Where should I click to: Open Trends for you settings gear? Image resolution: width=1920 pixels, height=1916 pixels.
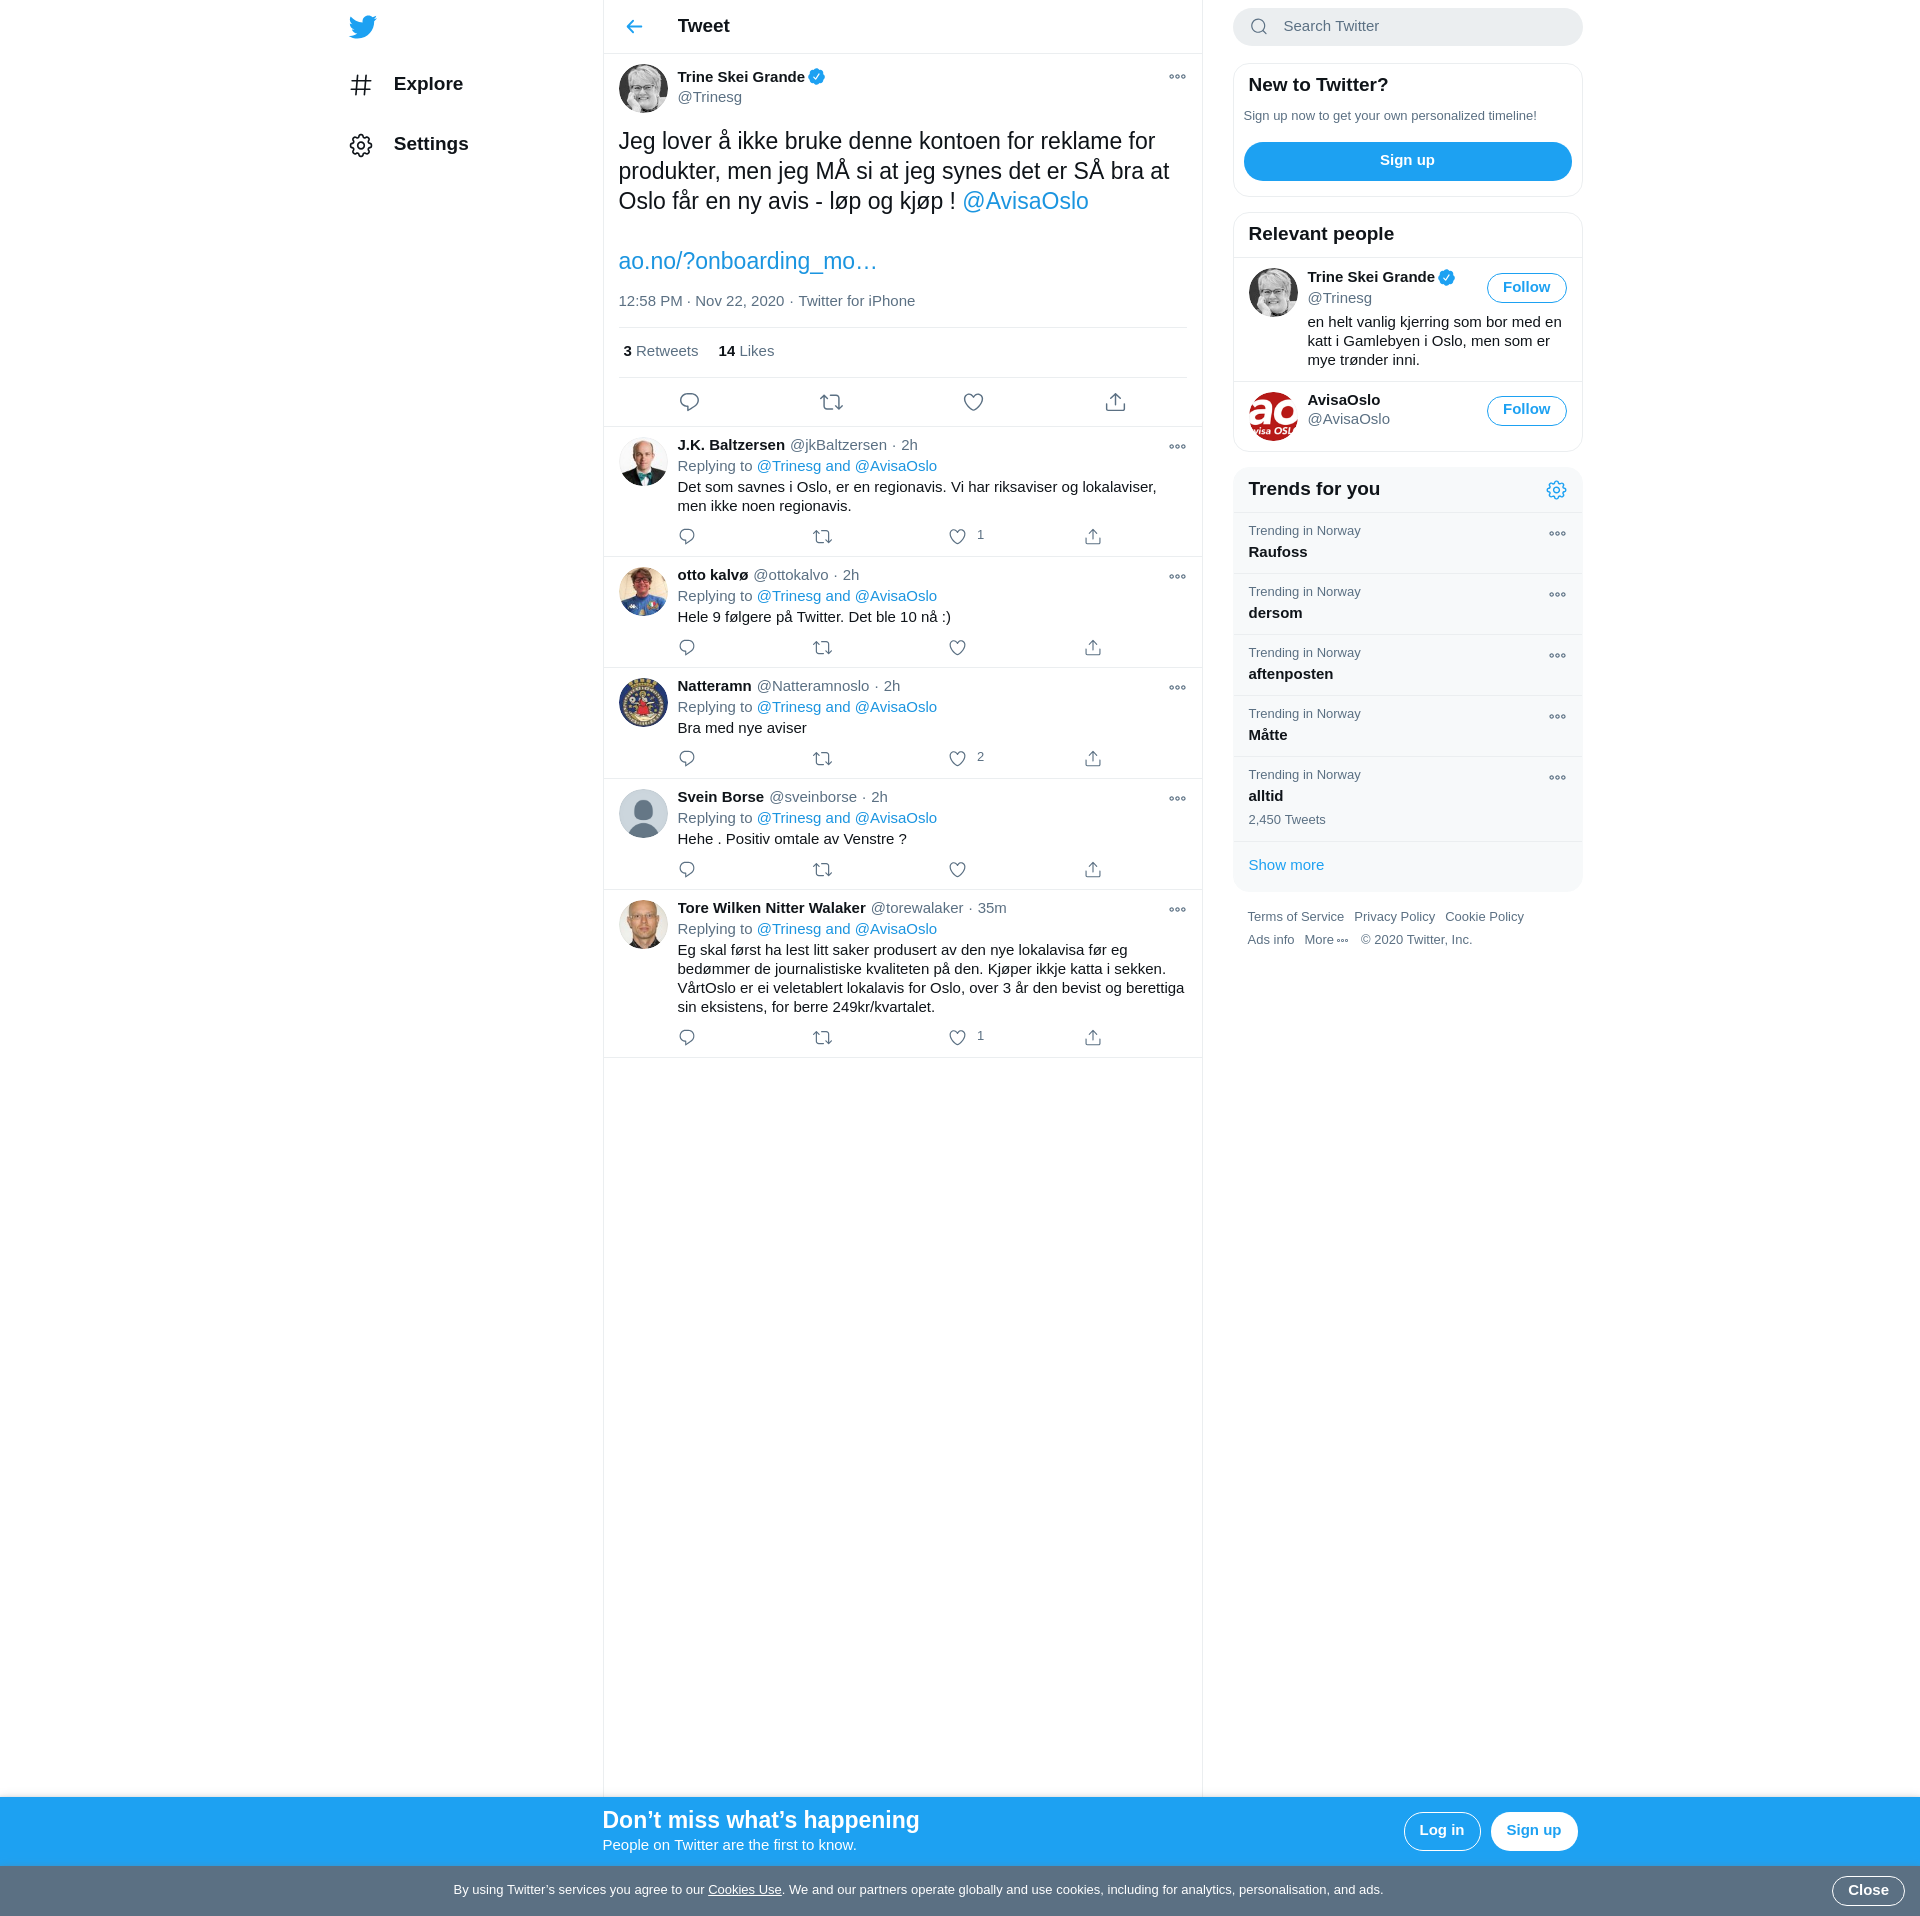(1556, 490)
